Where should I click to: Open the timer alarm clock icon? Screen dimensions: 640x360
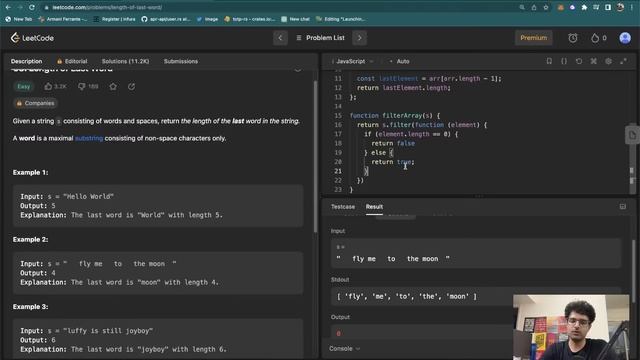(573, 38)
